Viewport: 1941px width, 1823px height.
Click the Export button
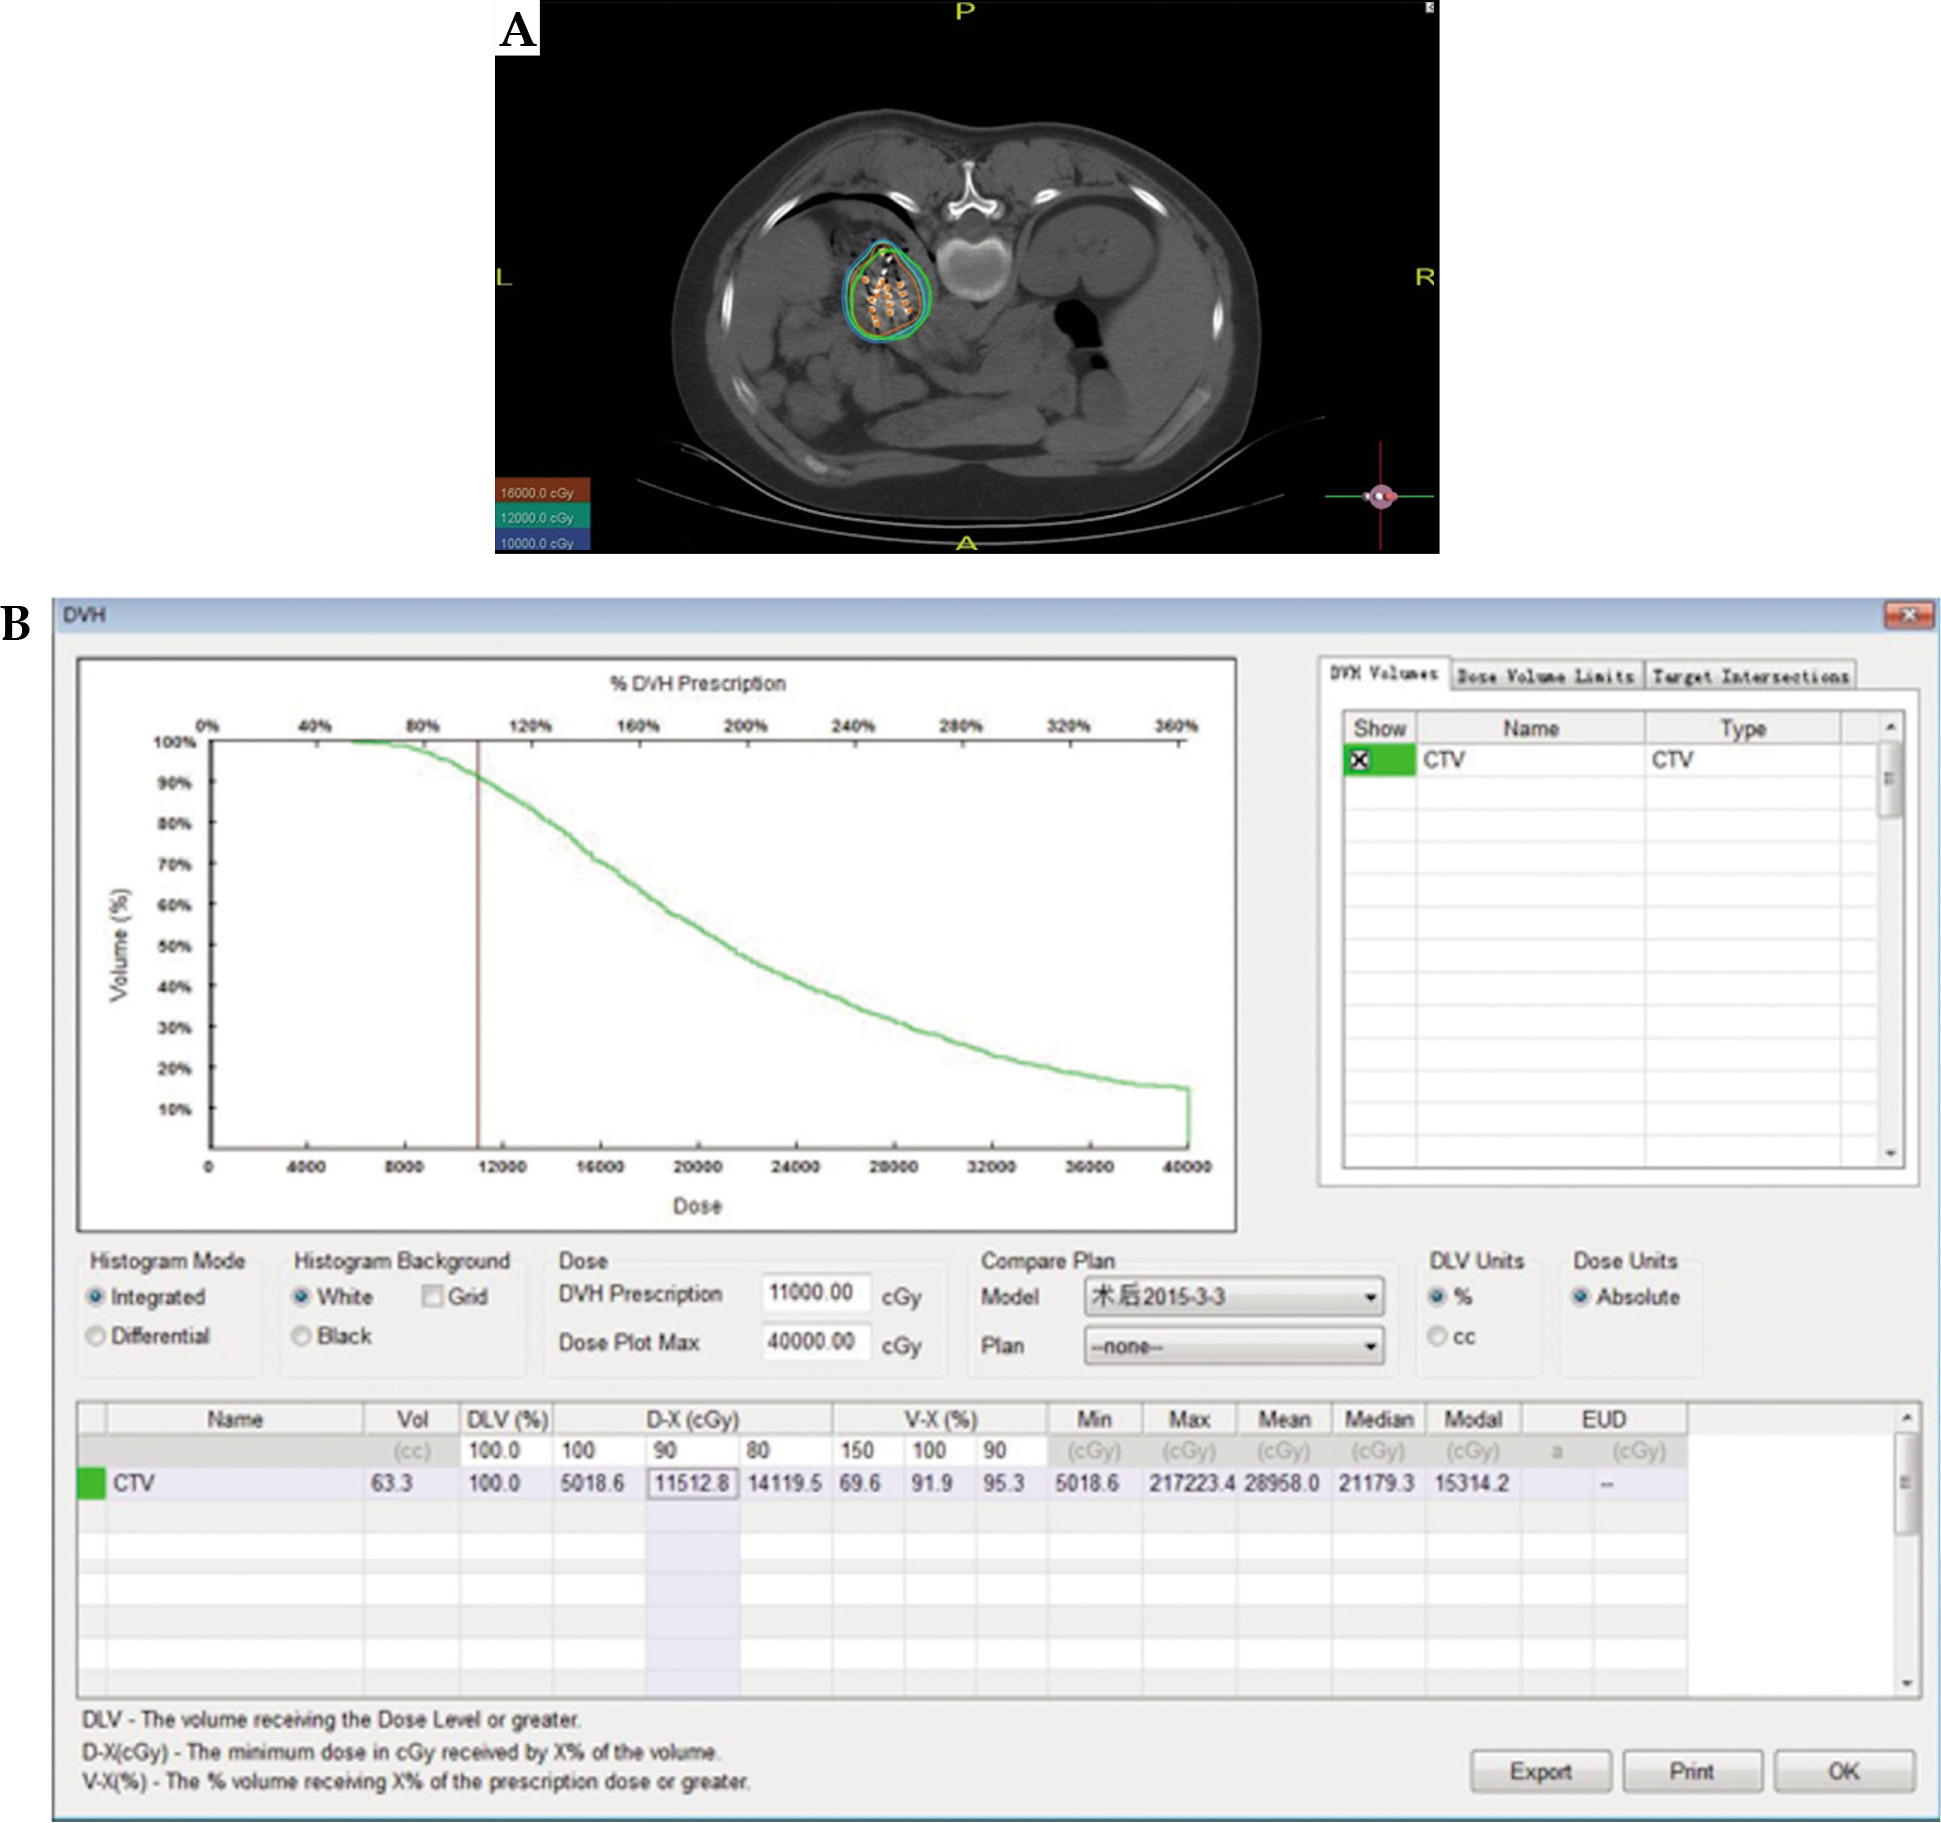click(1540, 1771)
